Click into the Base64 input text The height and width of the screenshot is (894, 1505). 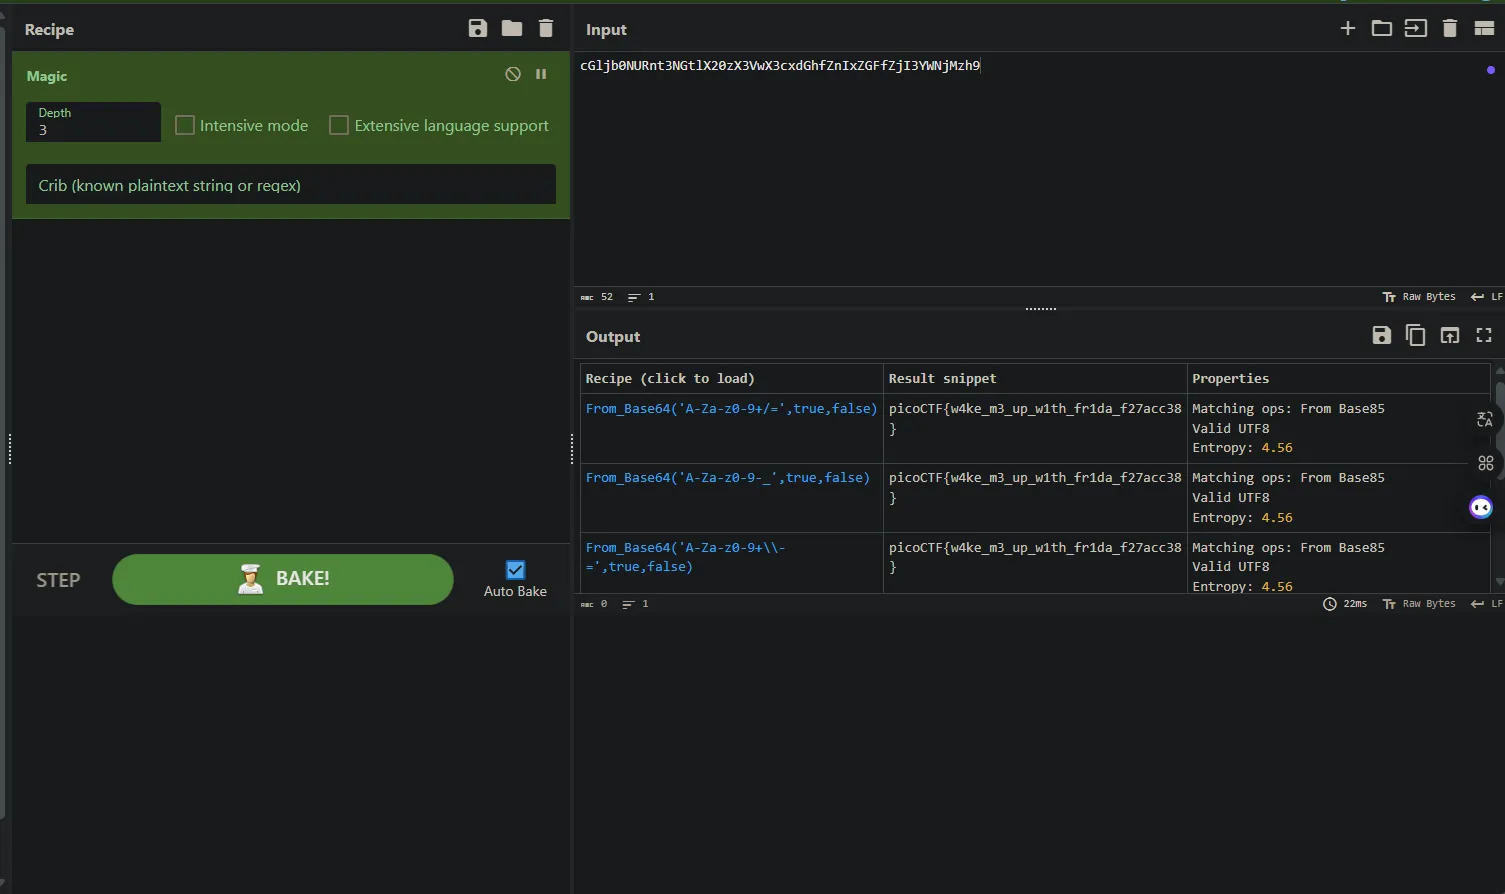tap(780, 66)
